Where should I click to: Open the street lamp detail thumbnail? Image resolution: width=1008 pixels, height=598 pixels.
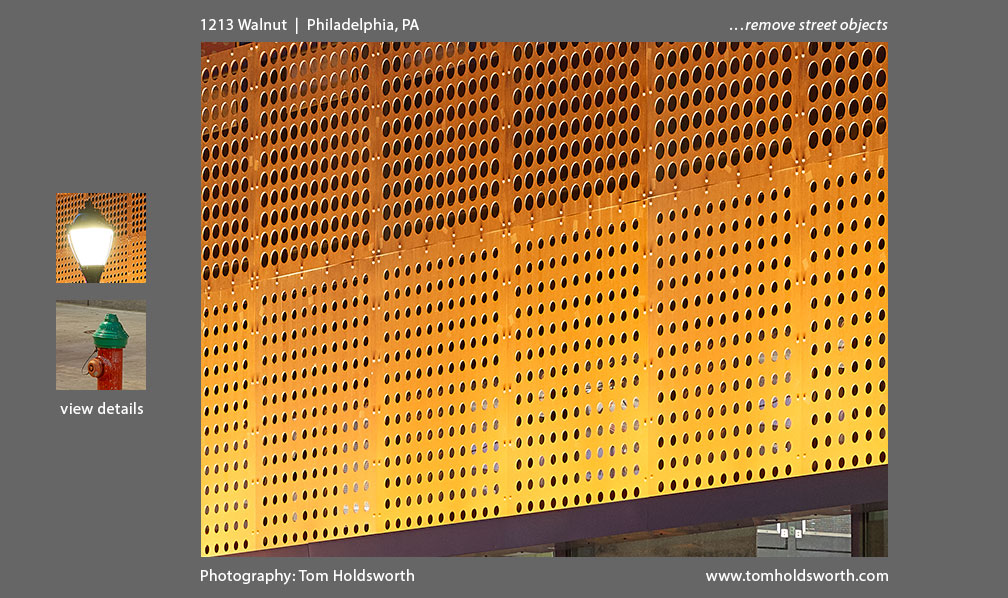(x=101, y=238)
